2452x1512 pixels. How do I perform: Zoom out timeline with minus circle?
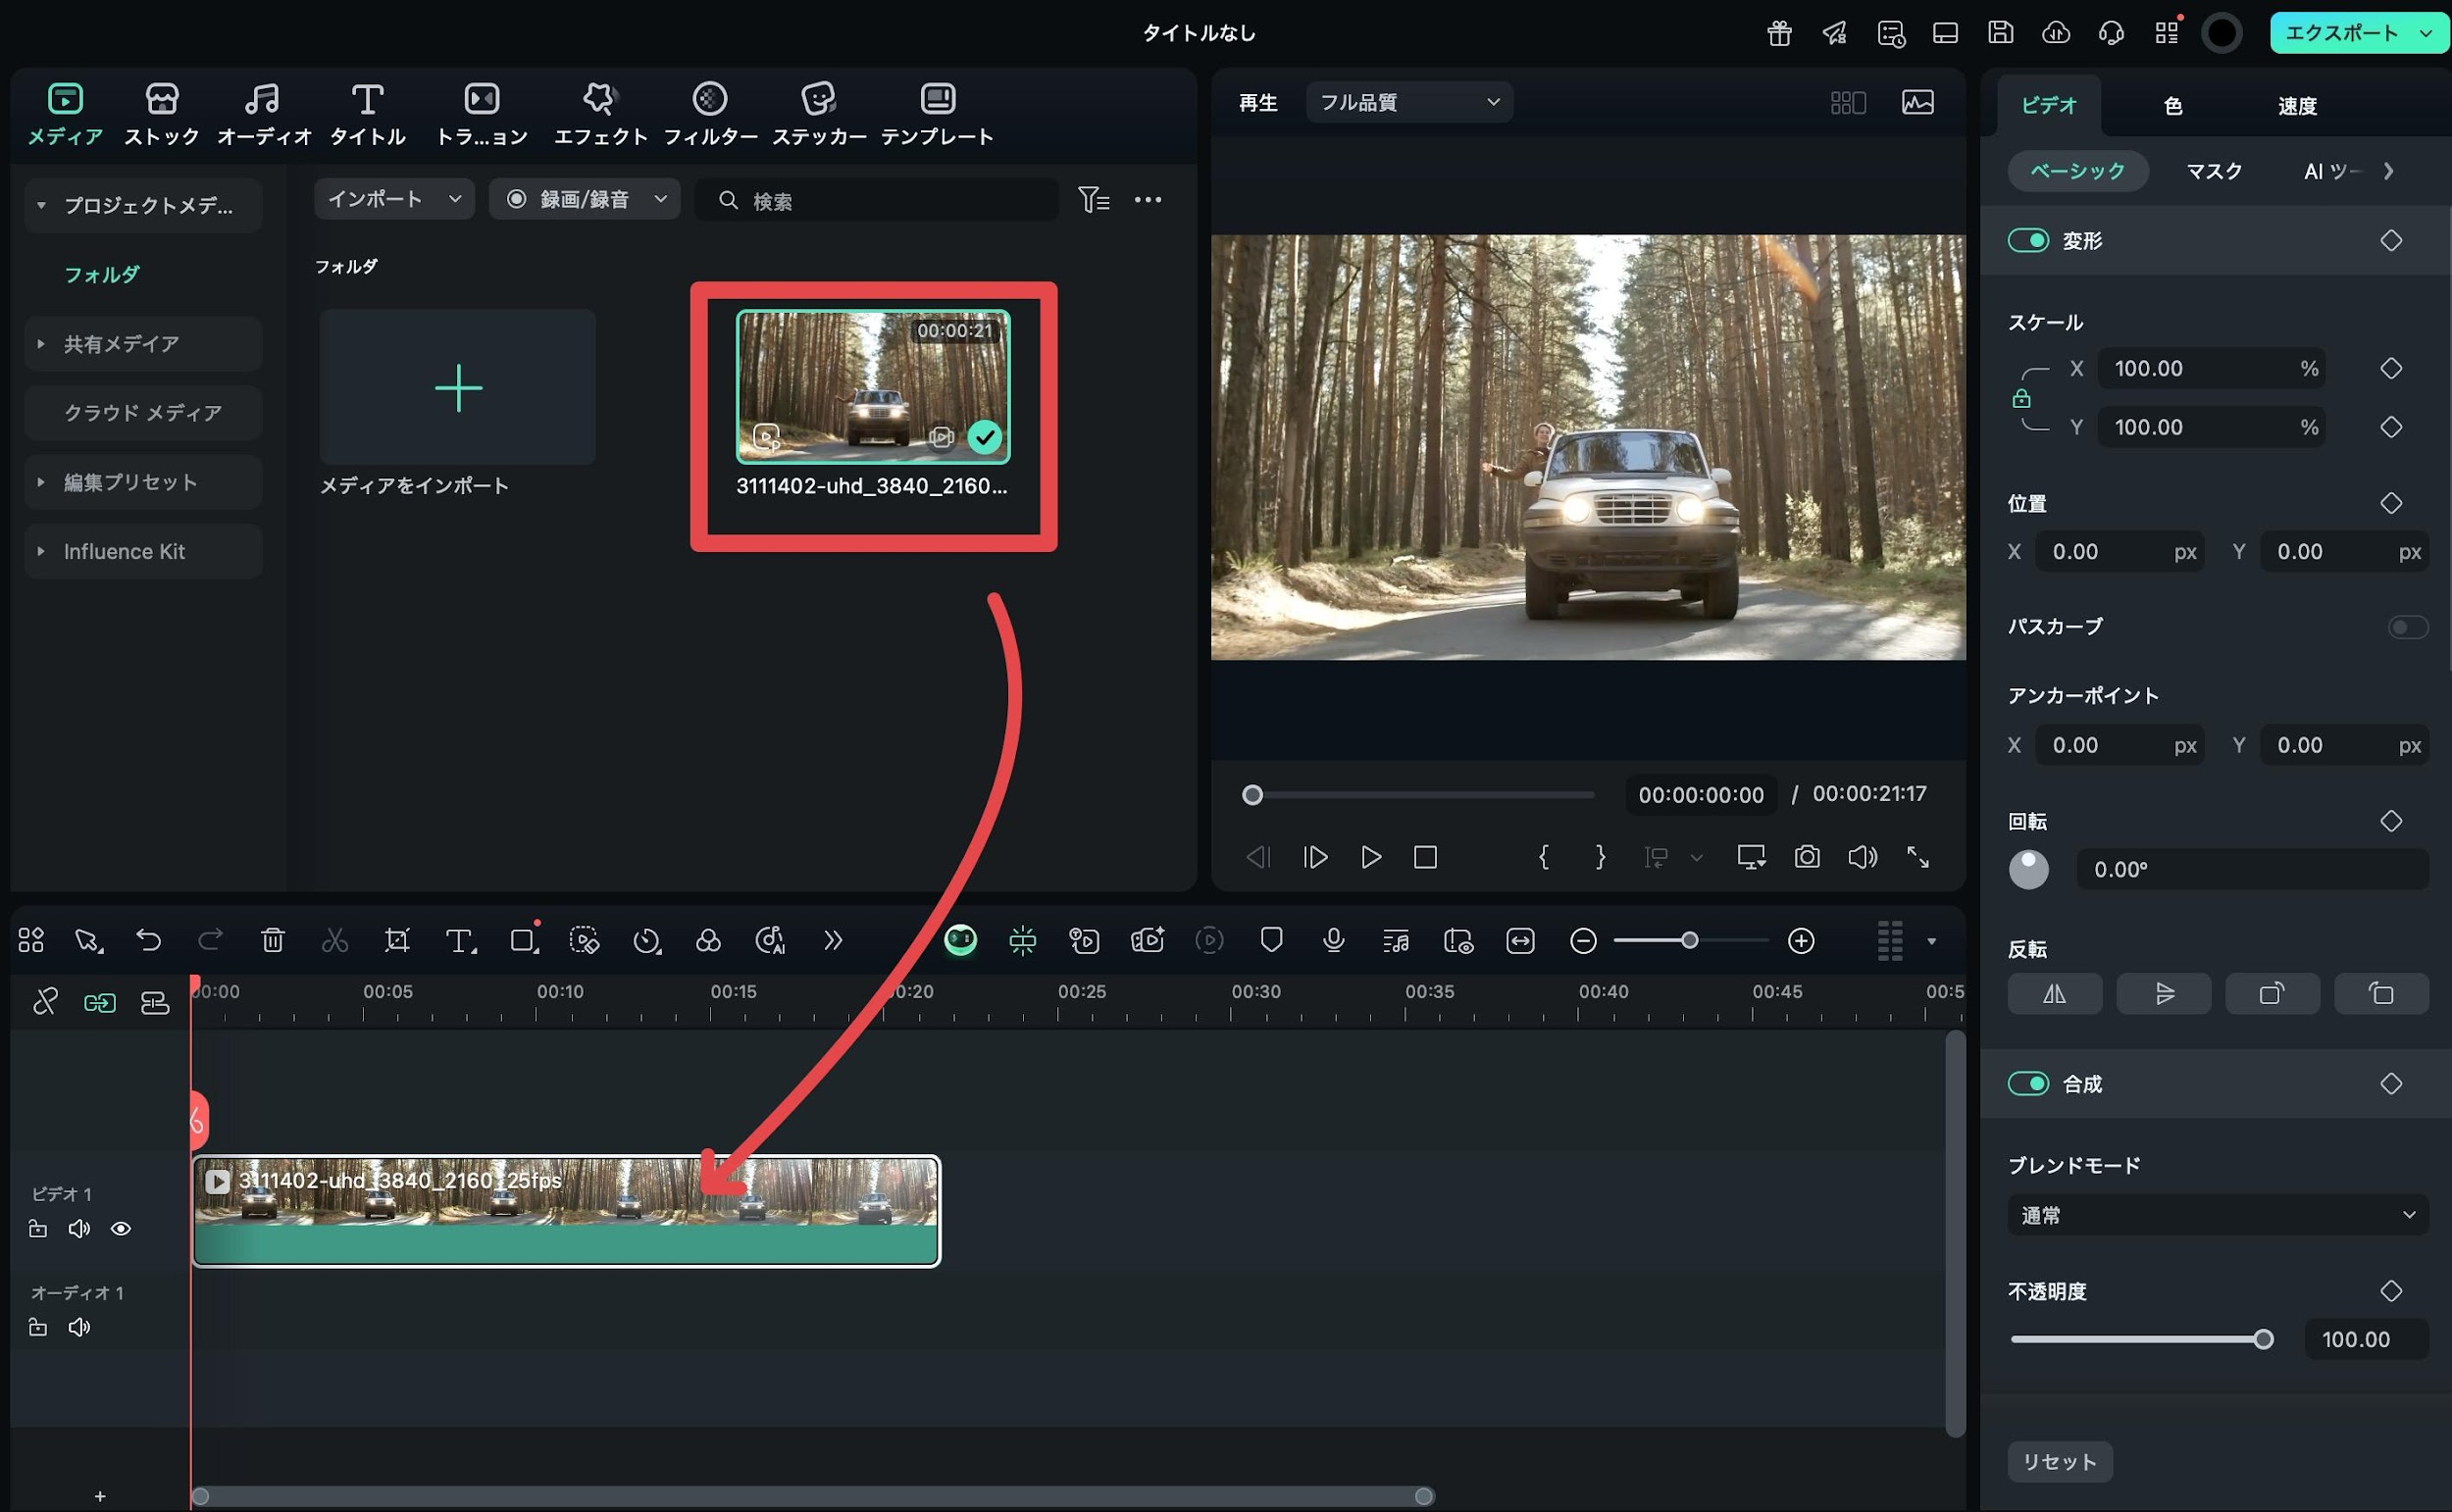click(1583, 940)
